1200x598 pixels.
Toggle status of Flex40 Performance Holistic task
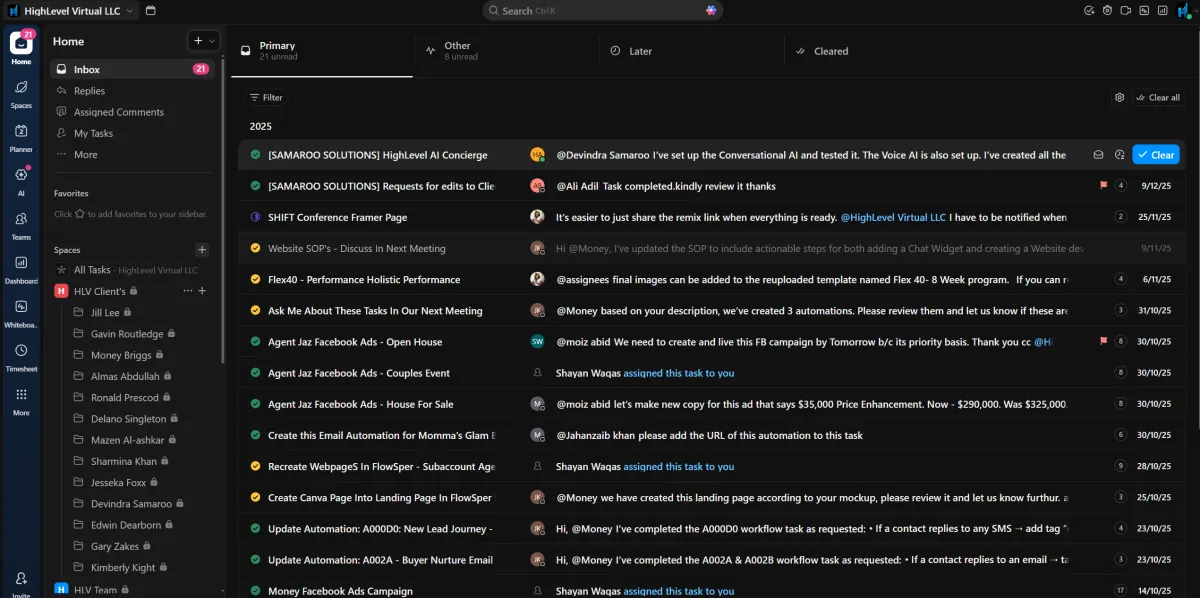pyautogui.click(x=255, y=279)
